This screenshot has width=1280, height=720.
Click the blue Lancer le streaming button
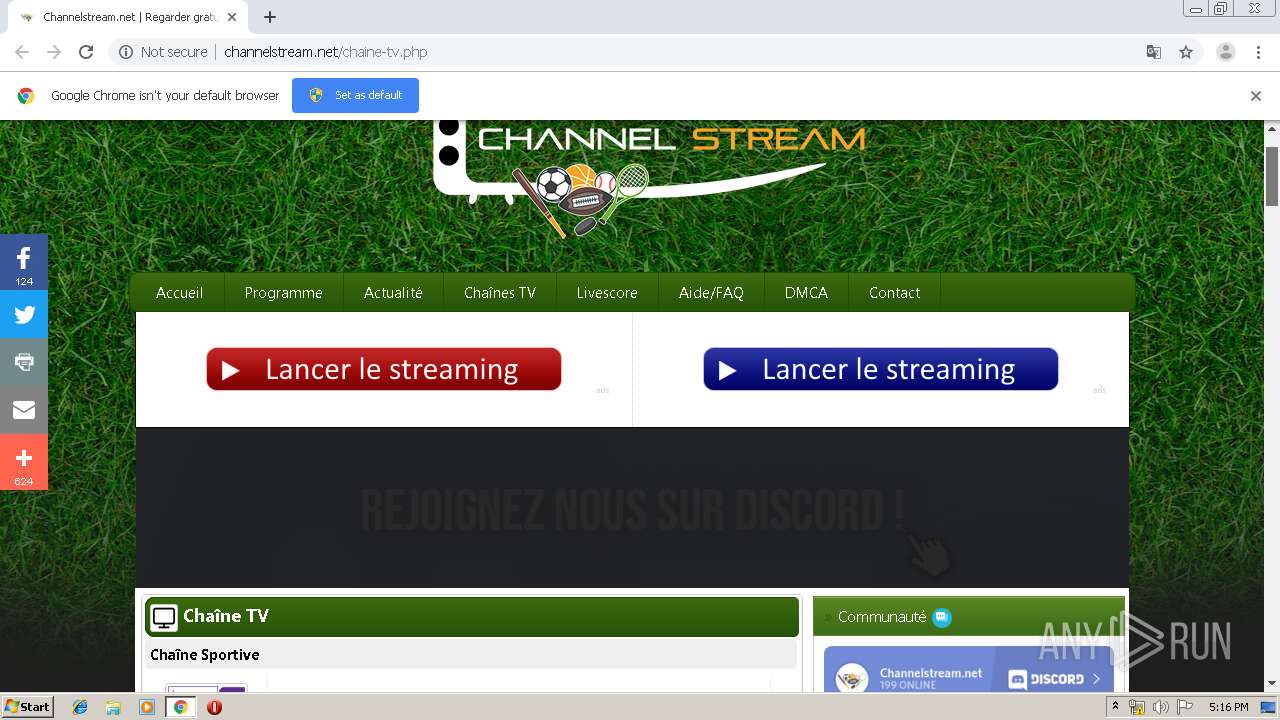[881, 369]
